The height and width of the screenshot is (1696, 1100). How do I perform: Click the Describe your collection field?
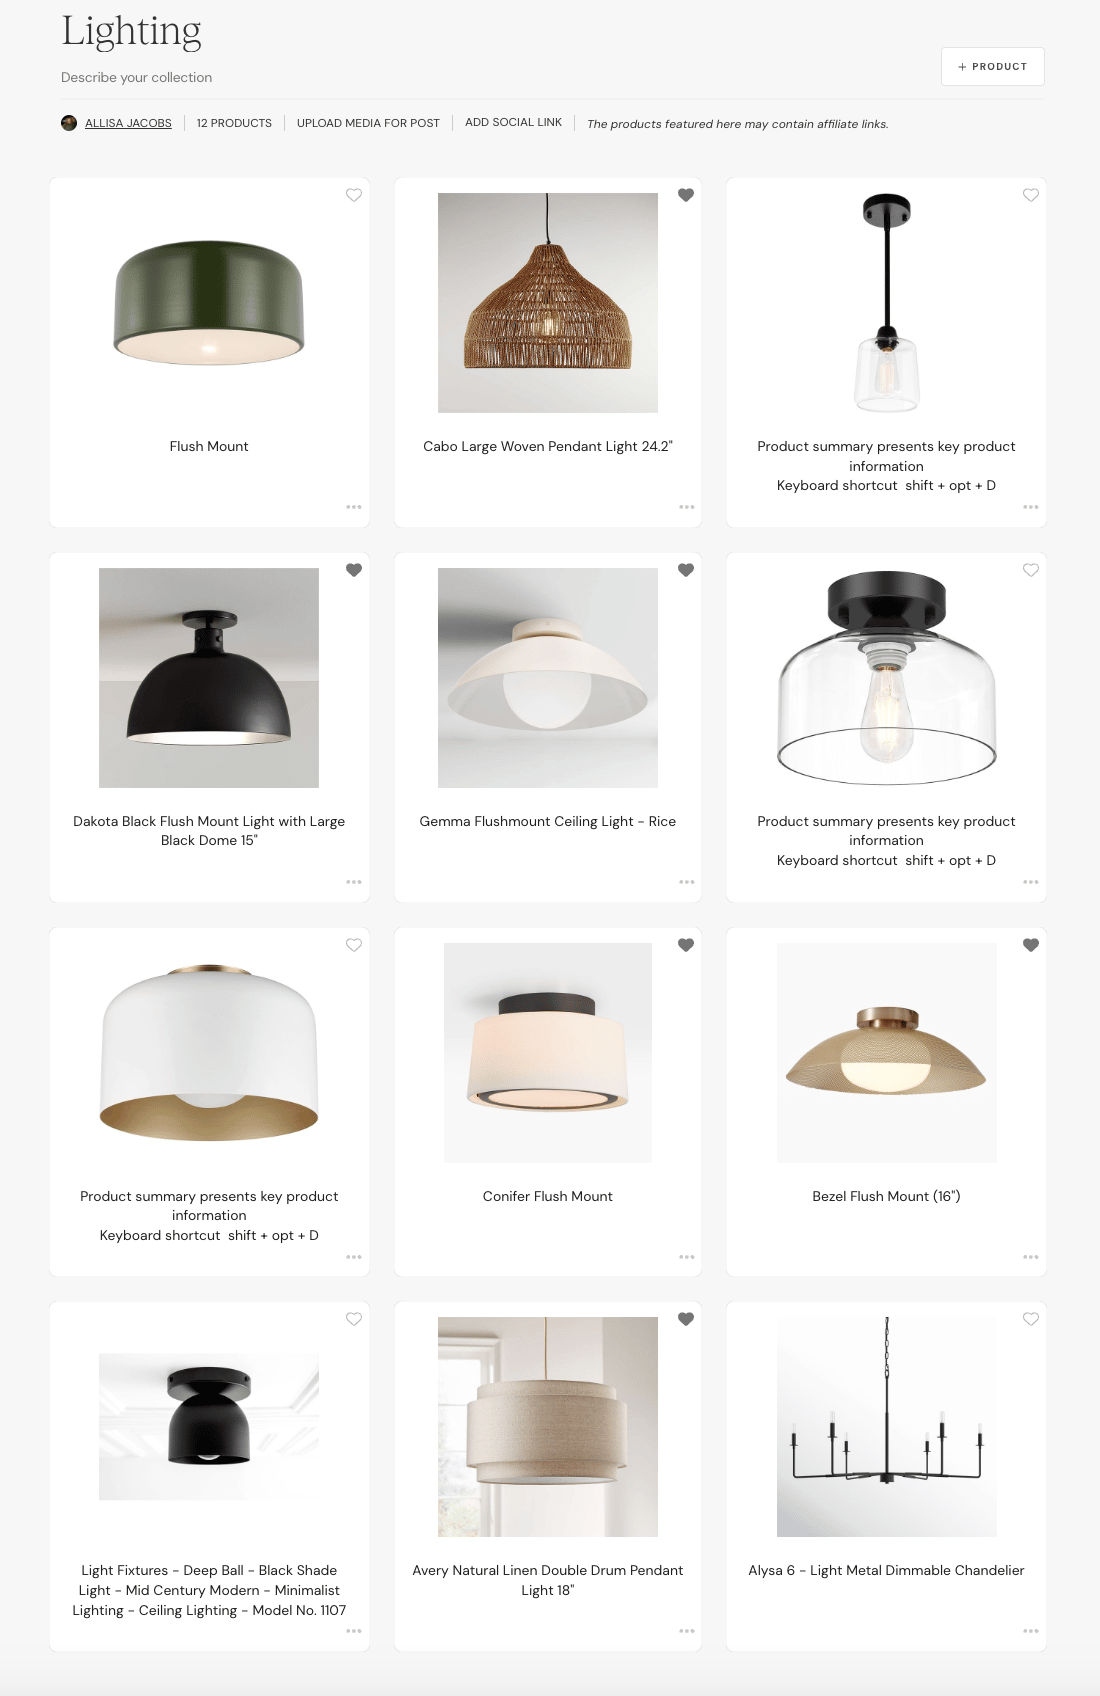click(137, 77)
